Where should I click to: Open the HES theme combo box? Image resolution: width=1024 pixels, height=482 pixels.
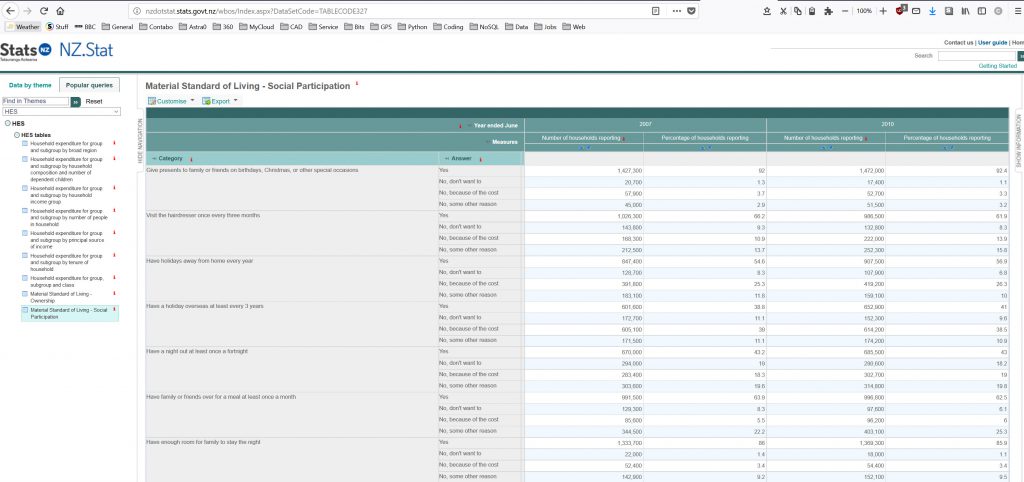point(61,112)
